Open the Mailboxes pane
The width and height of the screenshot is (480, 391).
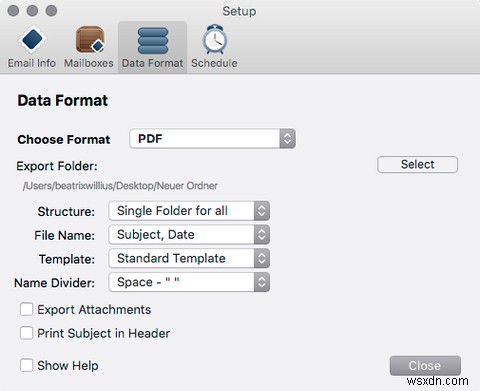tap(89, 47)
